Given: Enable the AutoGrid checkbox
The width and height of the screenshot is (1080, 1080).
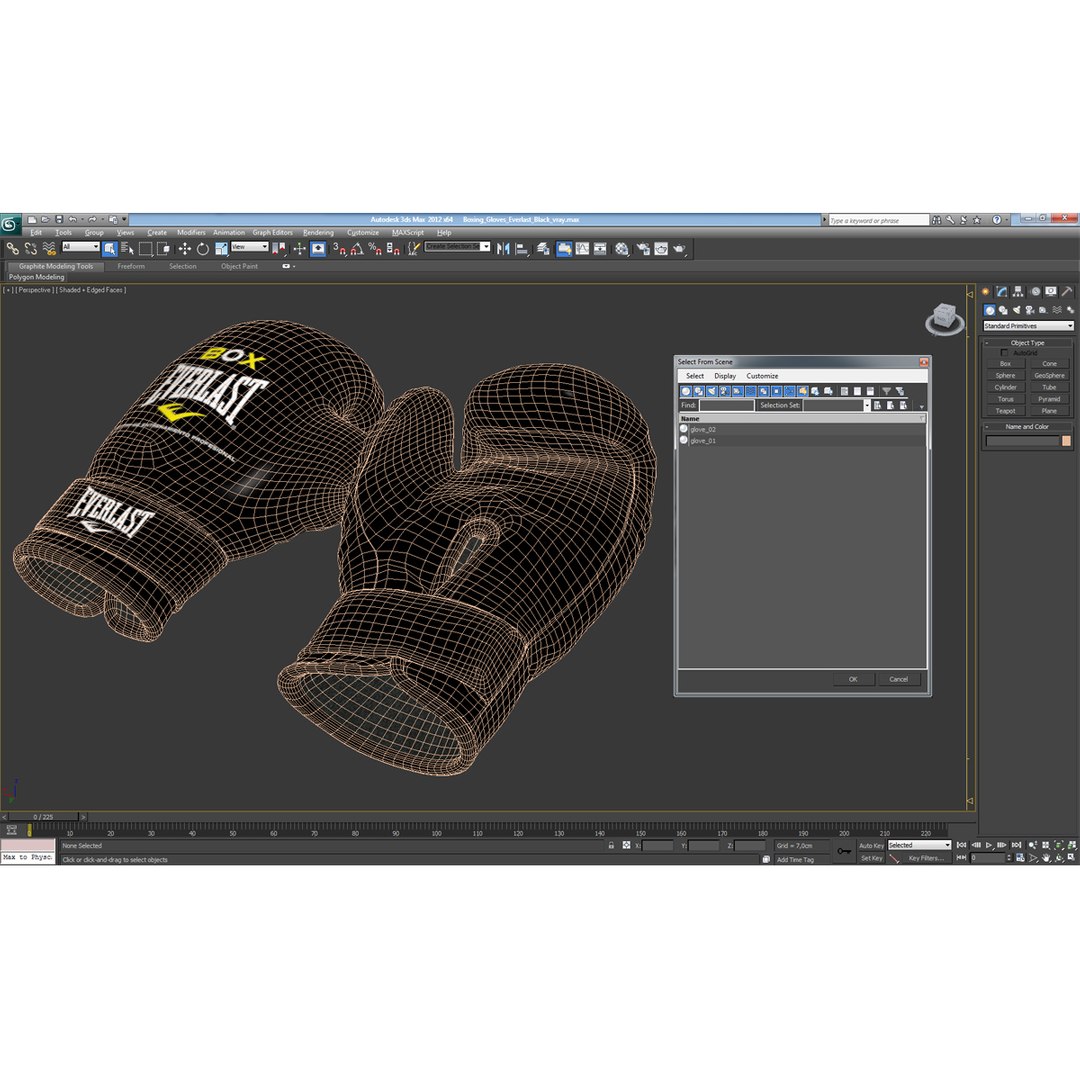Looking at the screenshot, I should click(1004, 353).
